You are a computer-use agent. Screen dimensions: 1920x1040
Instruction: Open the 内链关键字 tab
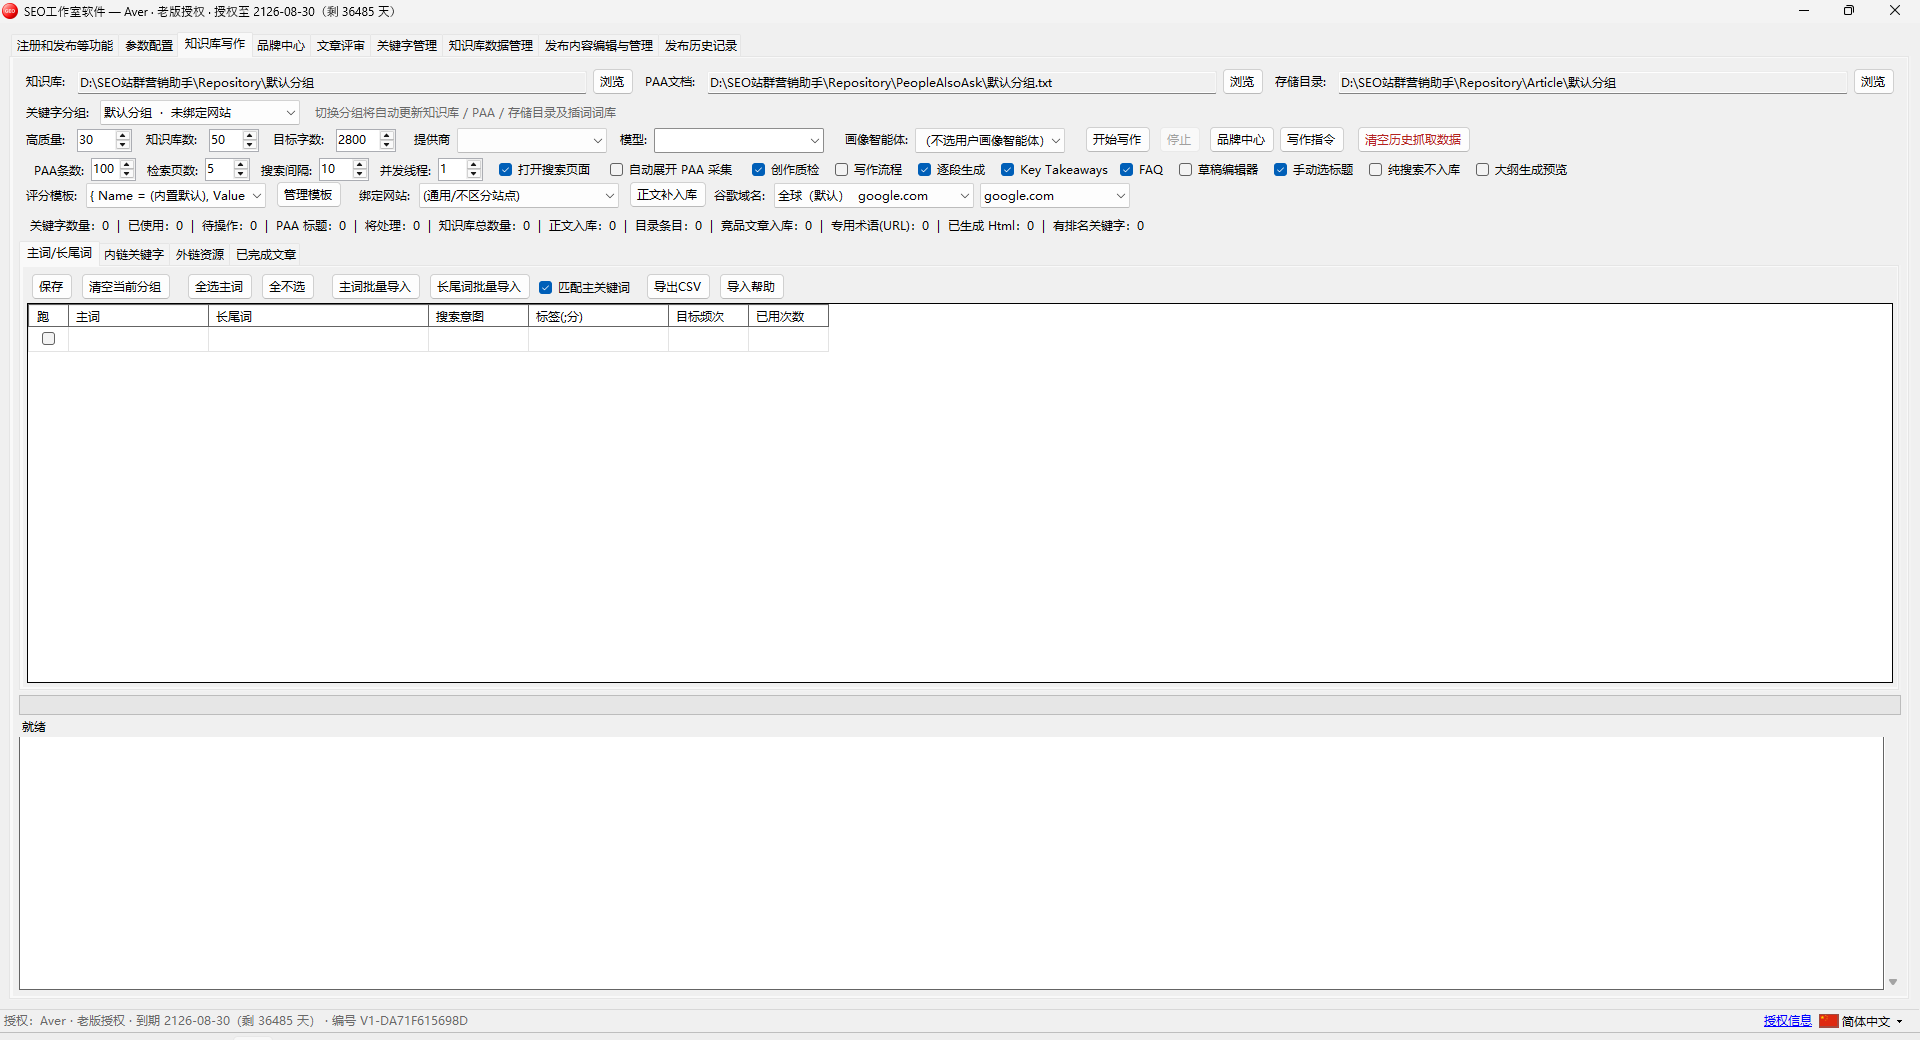[133, 255]
